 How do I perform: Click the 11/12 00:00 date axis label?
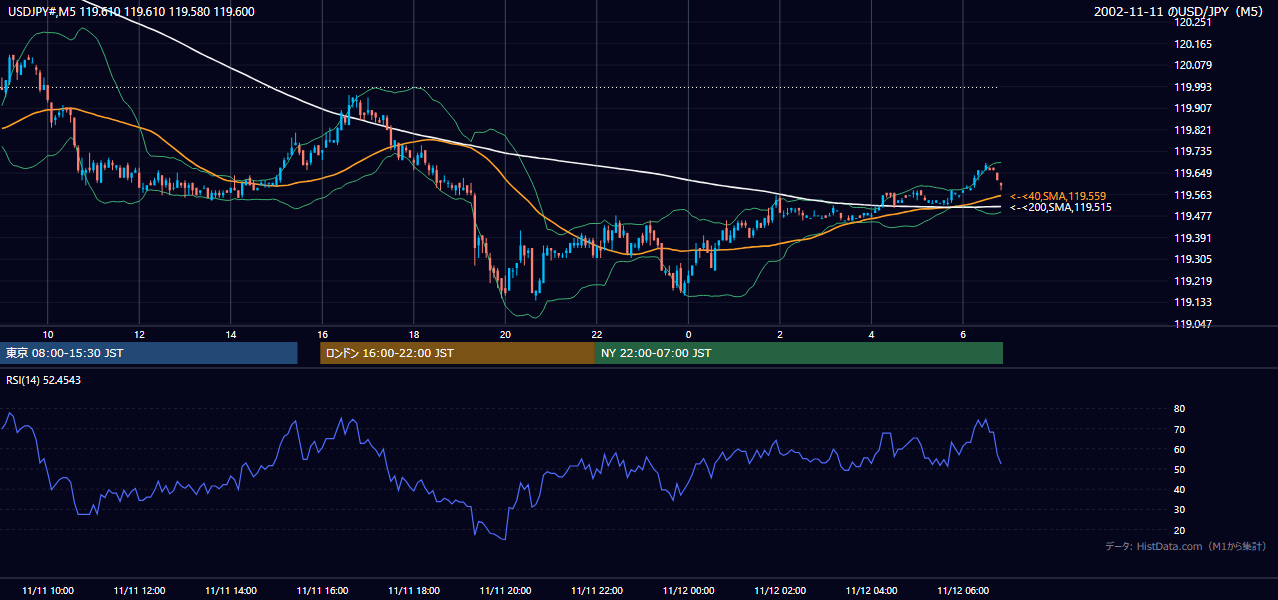688,590
